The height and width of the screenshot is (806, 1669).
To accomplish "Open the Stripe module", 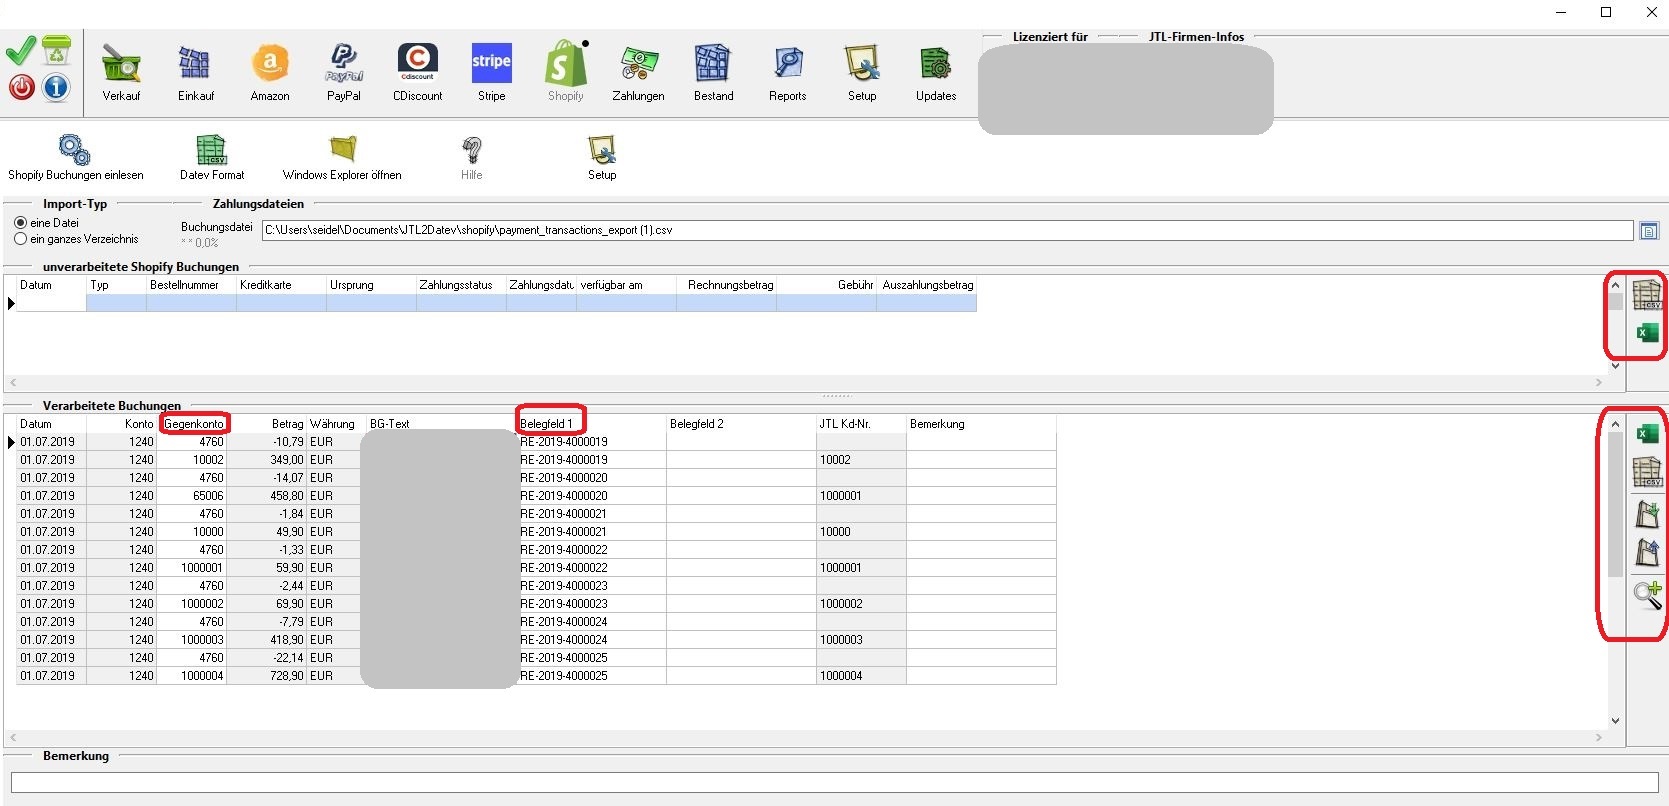I will click(491, 73).
